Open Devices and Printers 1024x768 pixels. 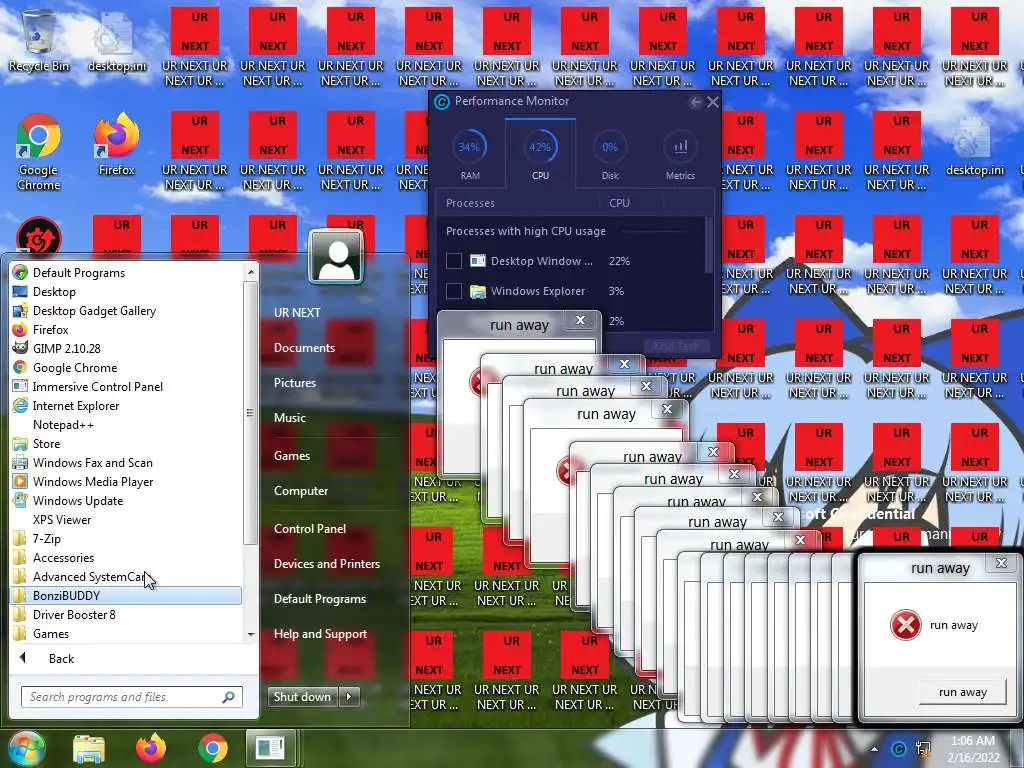[x=327, y=564]
